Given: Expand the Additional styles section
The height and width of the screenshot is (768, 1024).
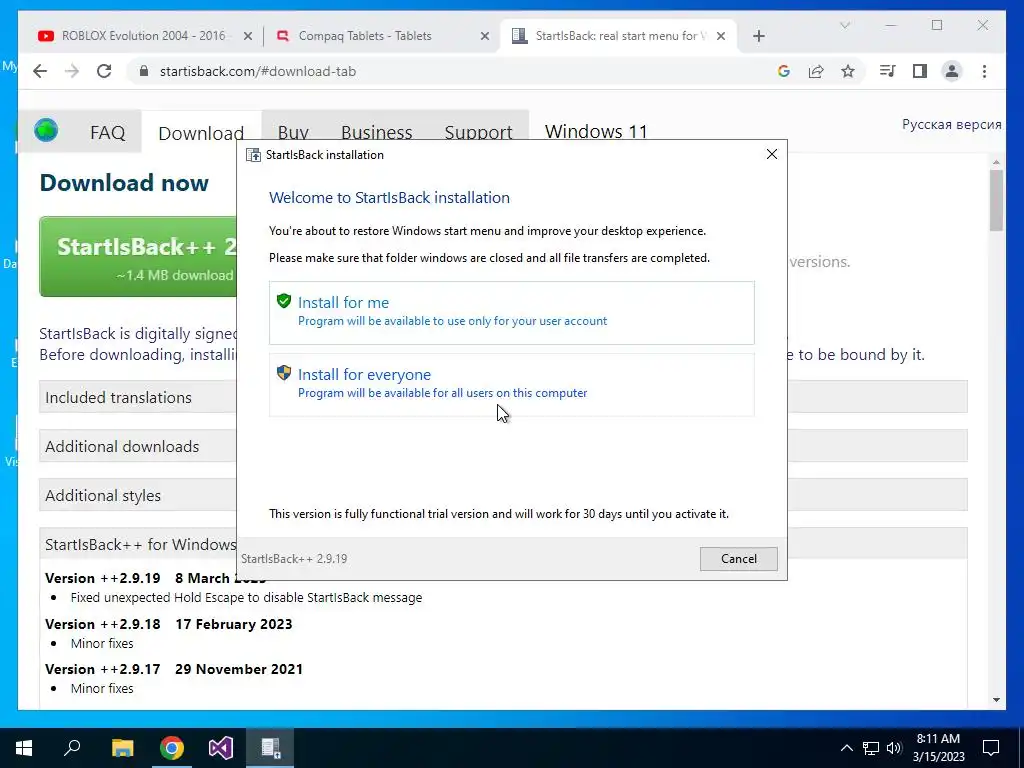Looking at the screenshot, I should (x=138, y=495).
